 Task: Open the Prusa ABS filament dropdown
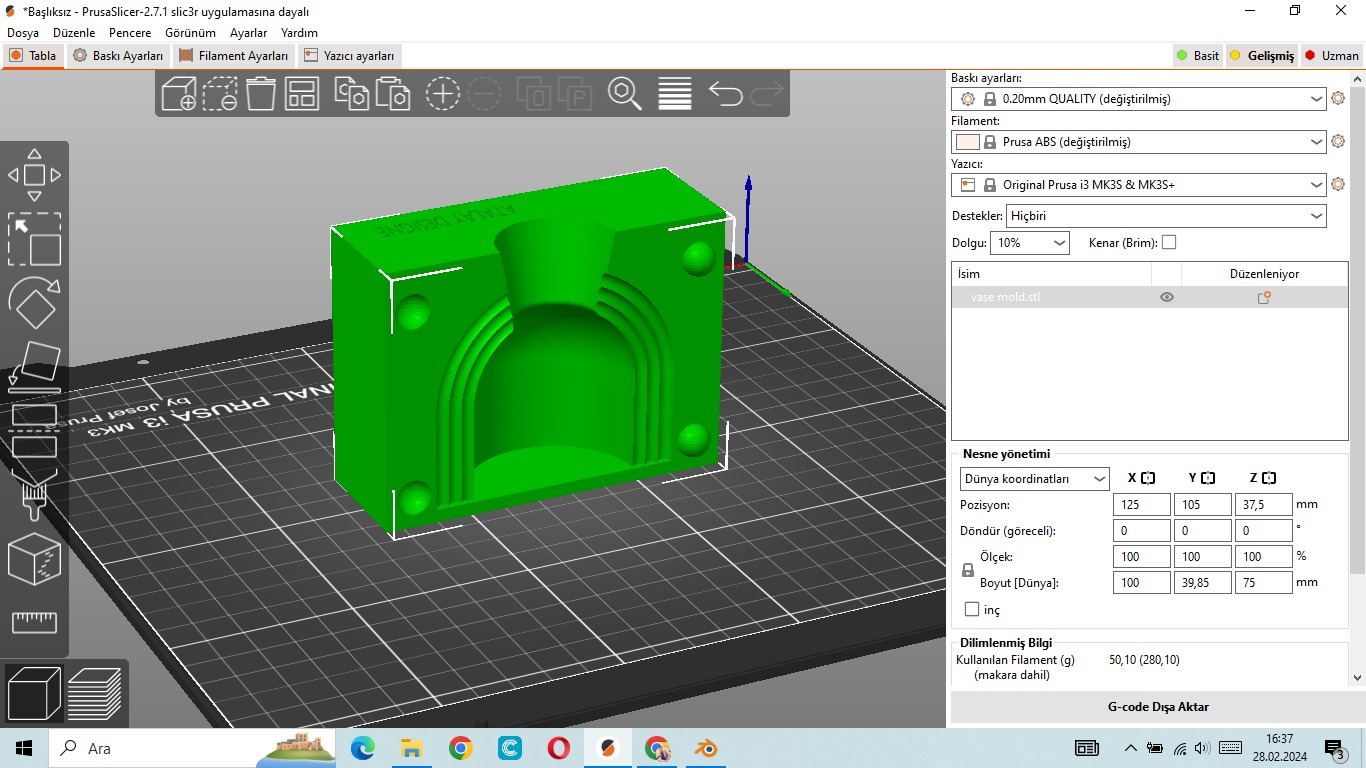[1139, 142]
